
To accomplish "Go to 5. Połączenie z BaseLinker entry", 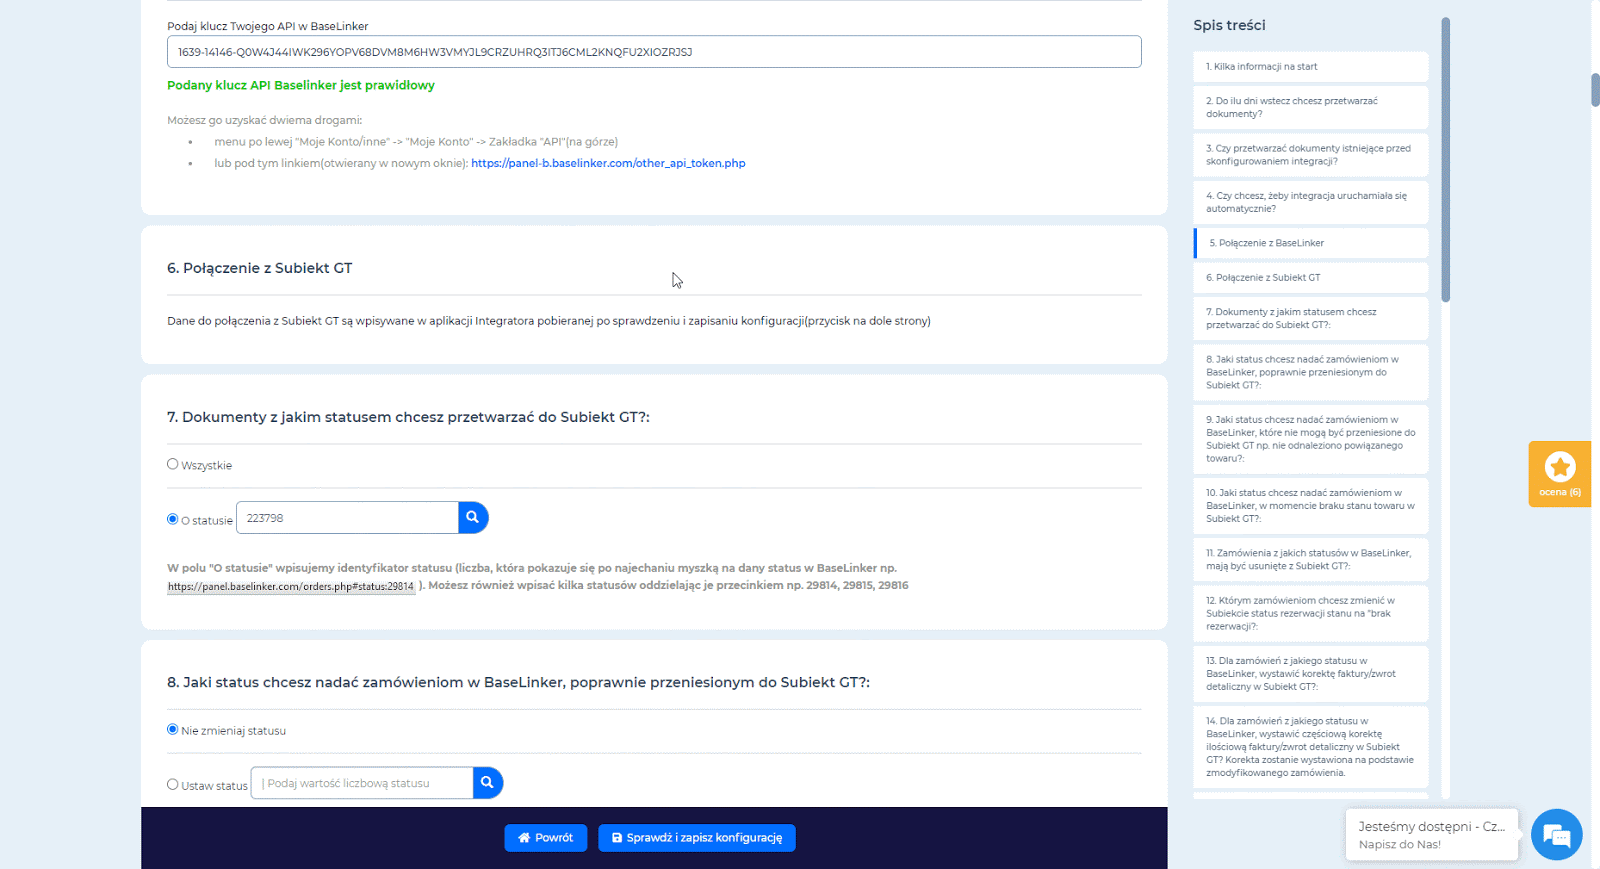I will [1310, 243].
